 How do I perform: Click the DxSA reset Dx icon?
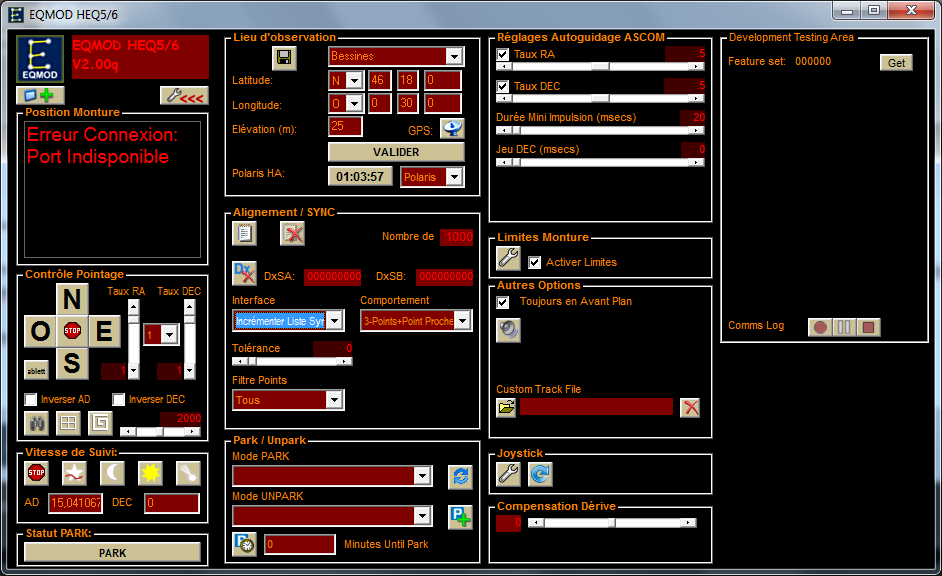point(245,273)
